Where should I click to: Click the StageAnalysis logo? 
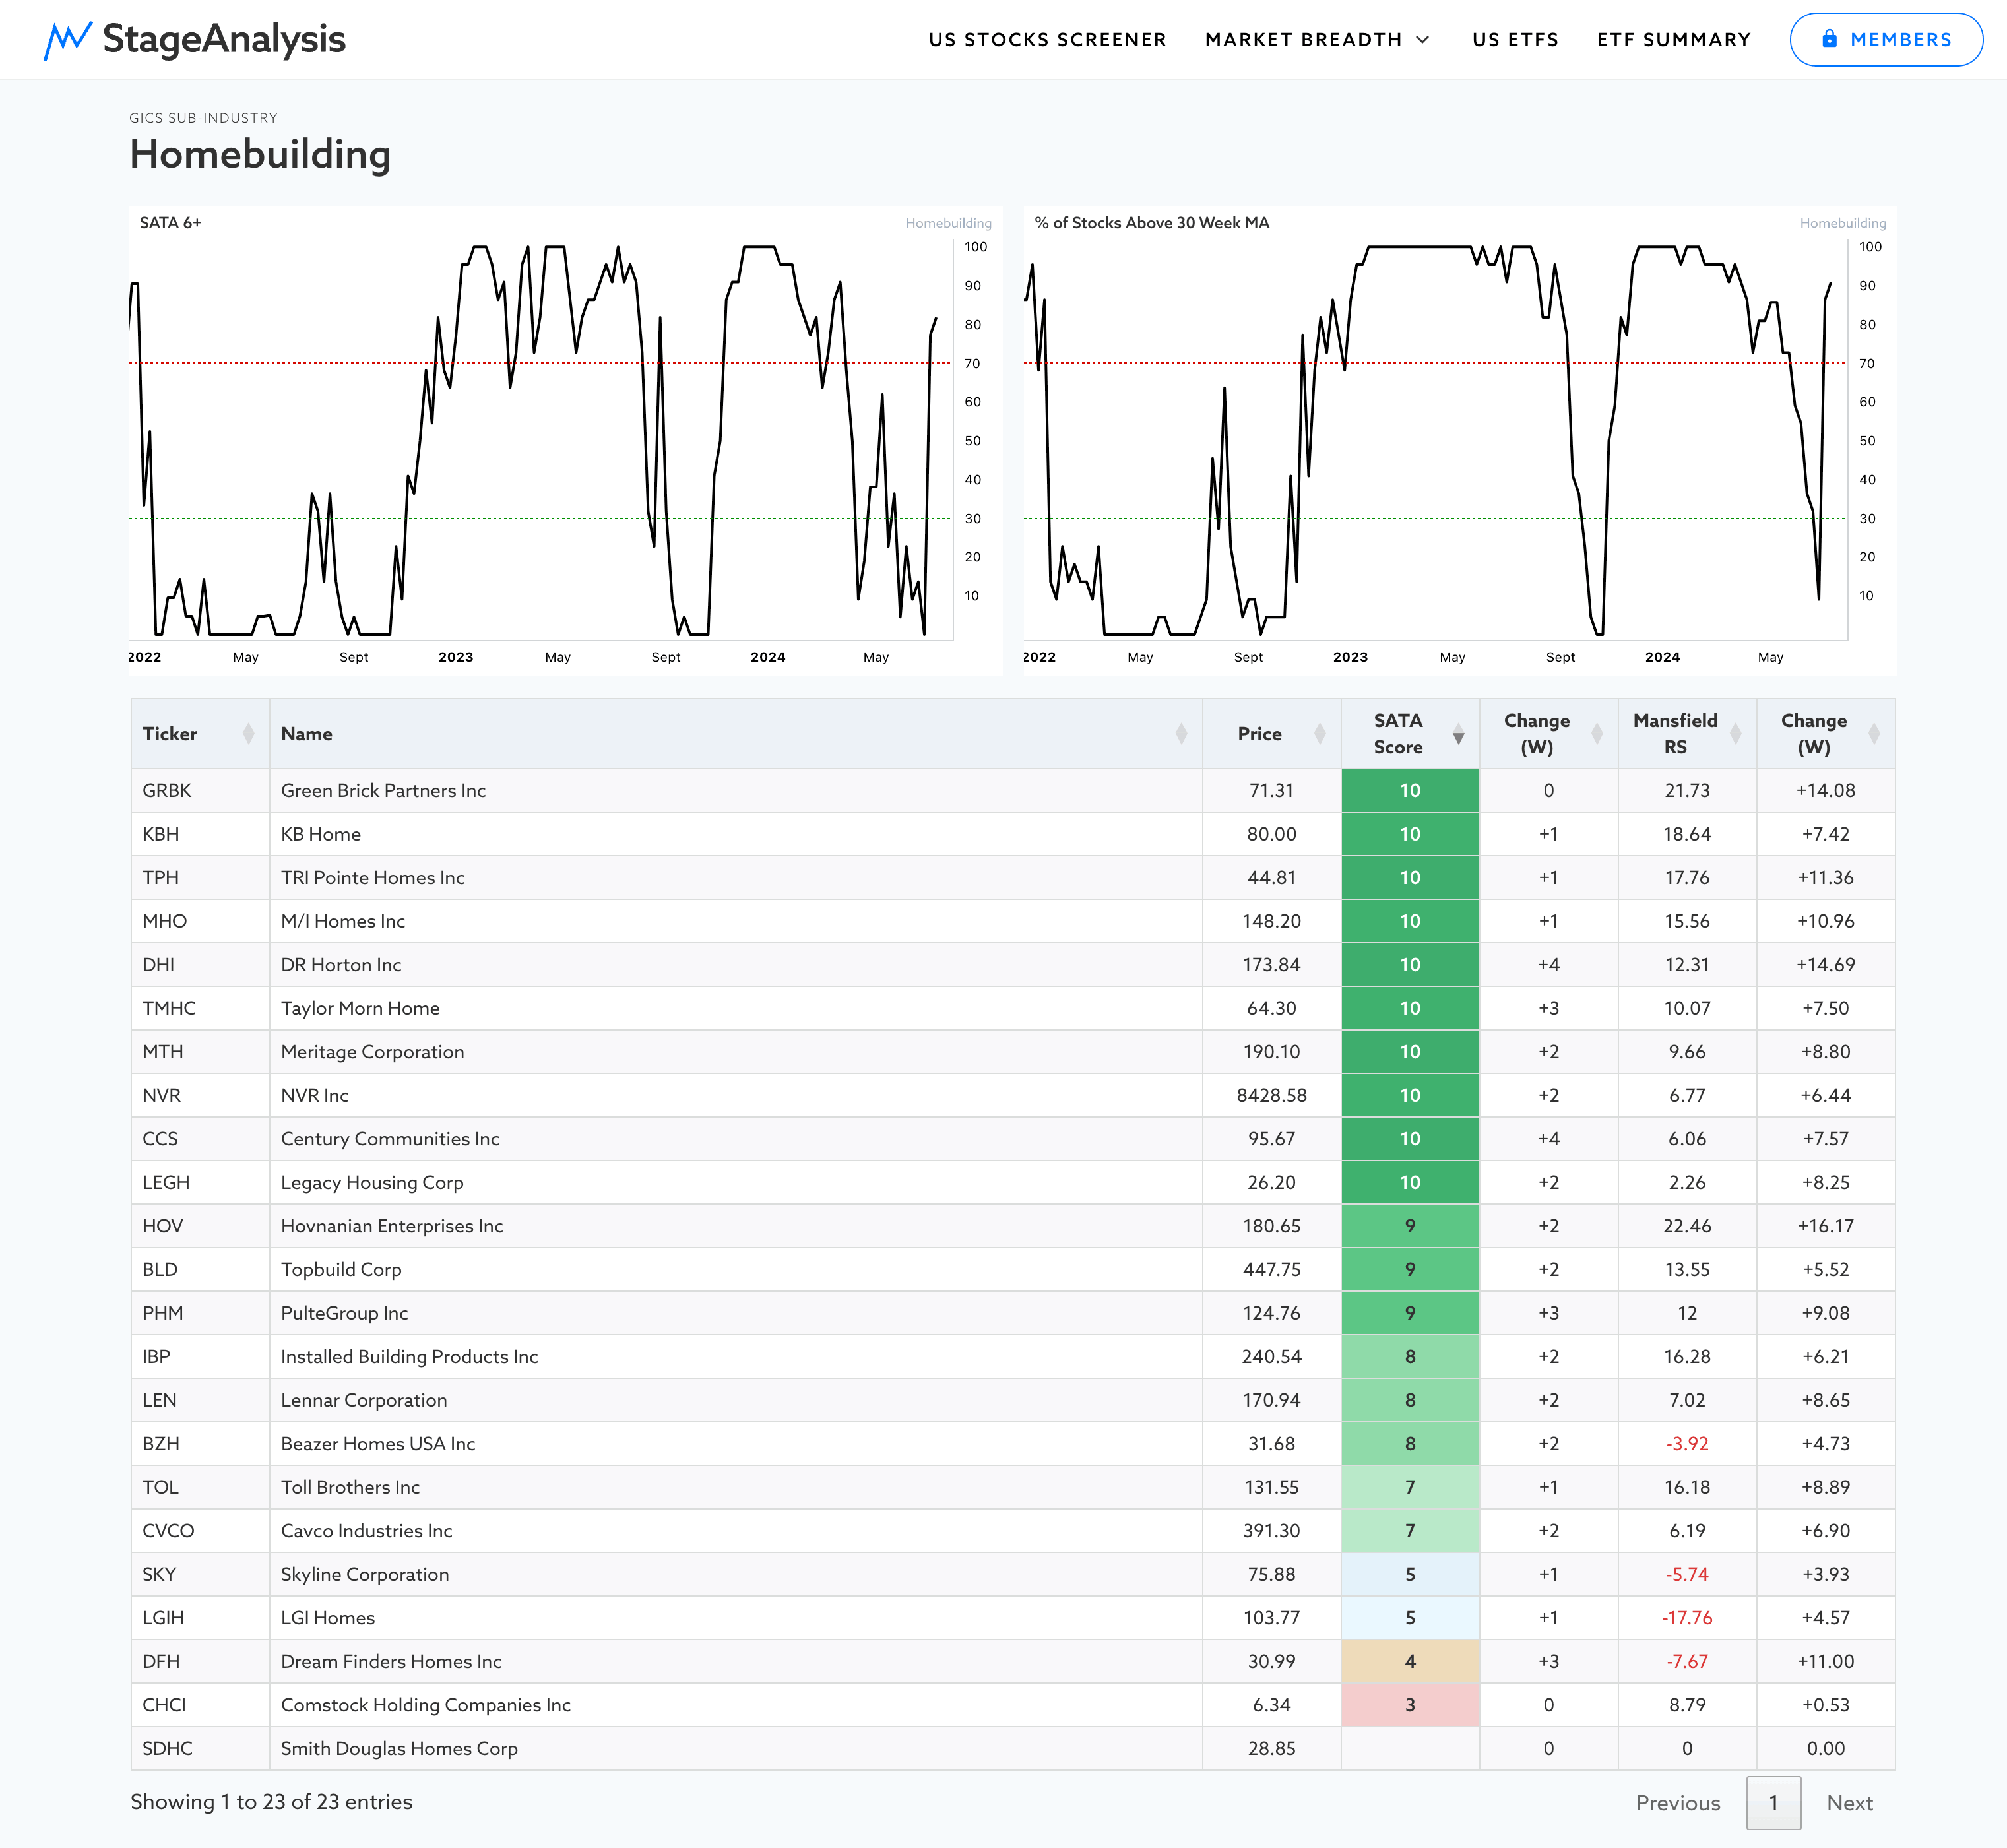coord(195,40)
